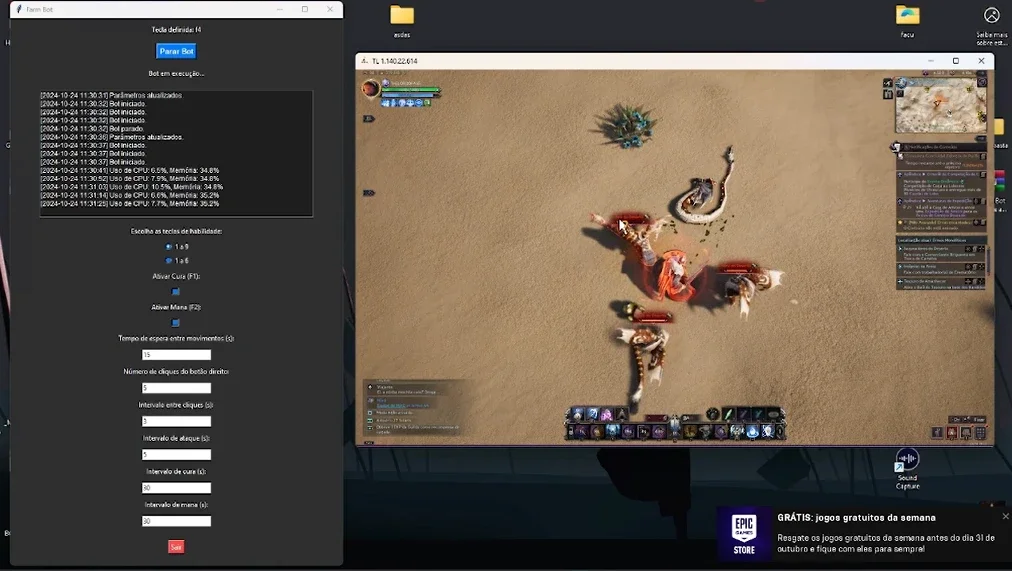Viewport: 1012px width, 571px height.
Task: Click the round orb icon beside green blade skill
Action: click(x=713, y=414)
